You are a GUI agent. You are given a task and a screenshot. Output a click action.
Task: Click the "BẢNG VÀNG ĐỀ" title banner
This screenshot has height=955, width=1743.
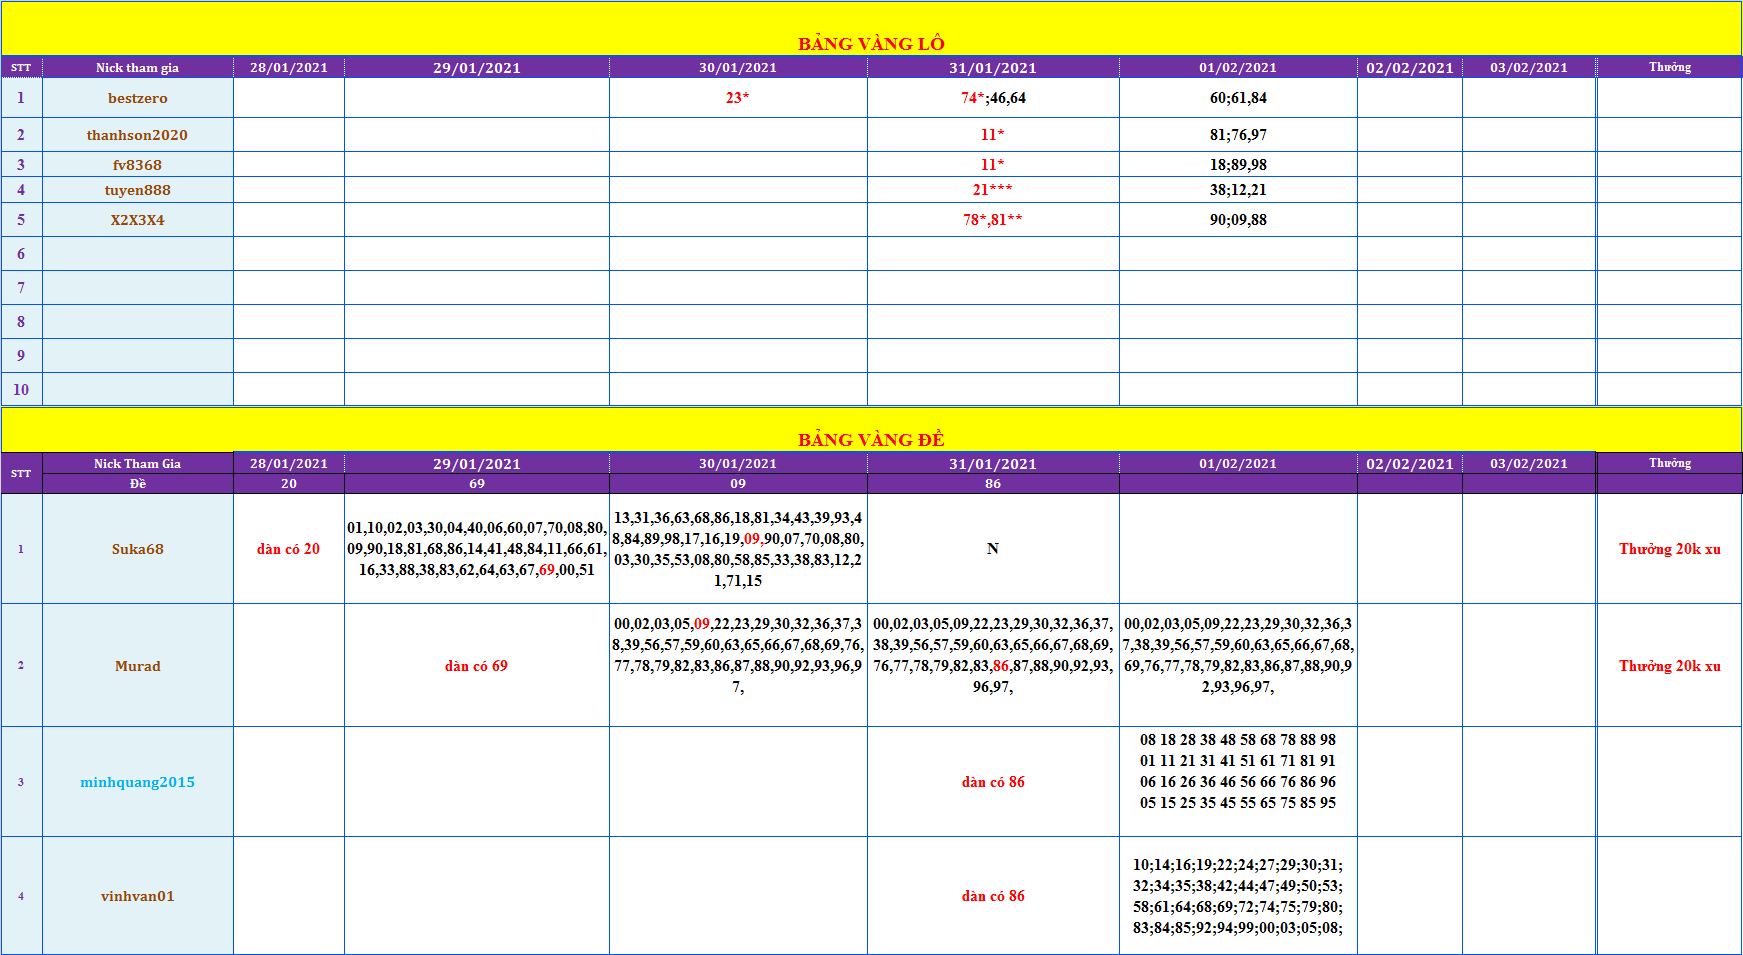[871, 439]
